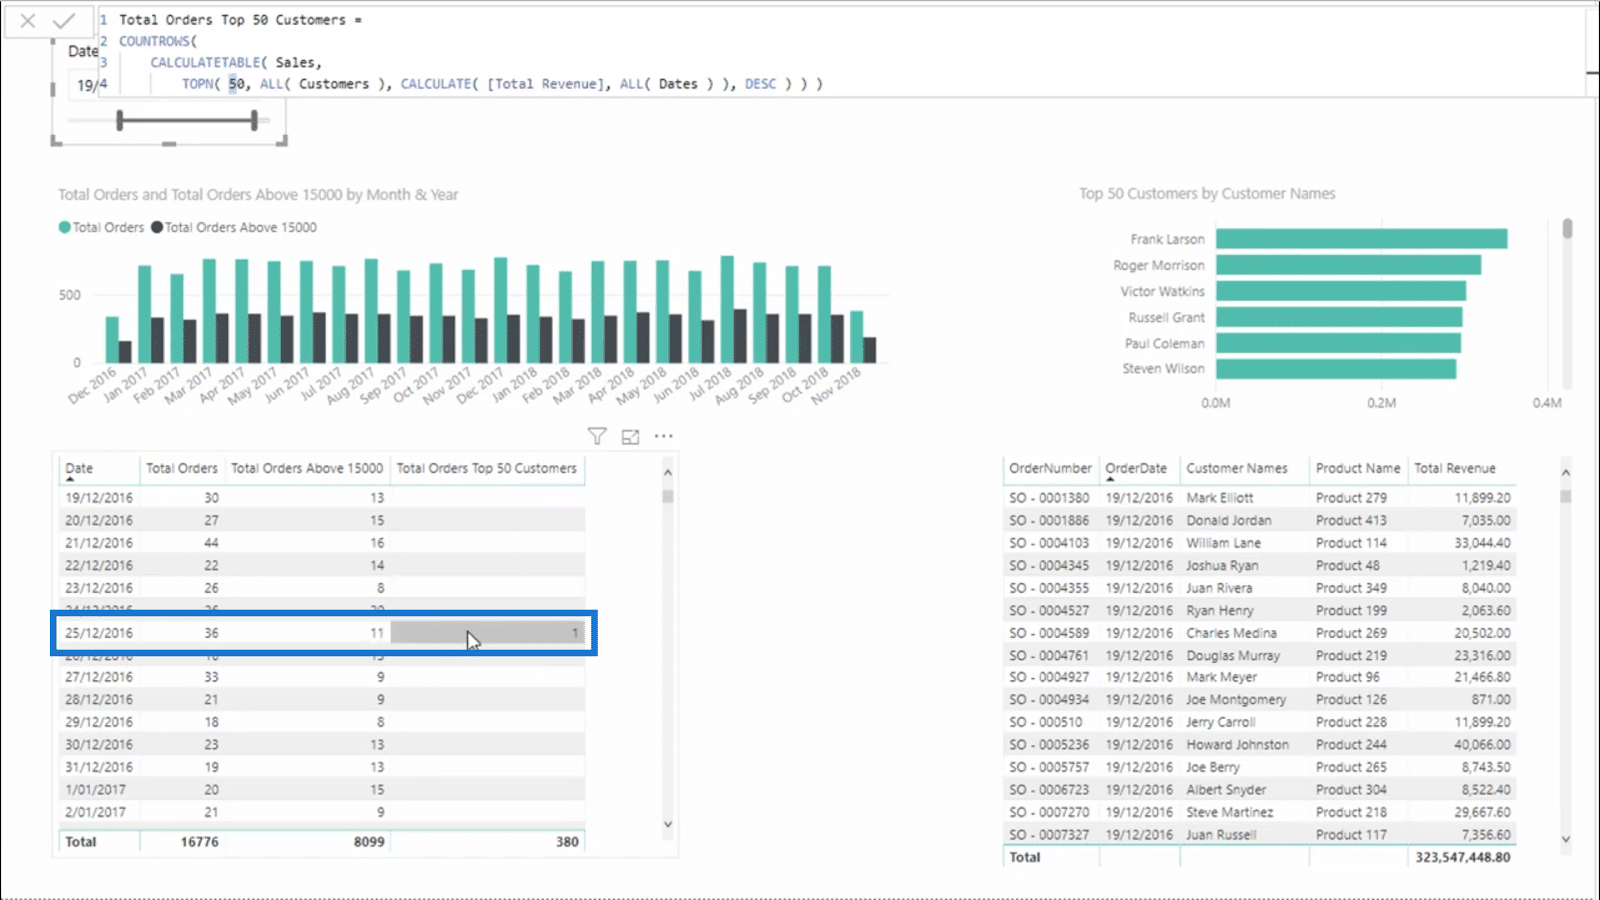1600x900 pixels.
Task: Select Frank Larson bar in chart
Action: coord(1362,239)
